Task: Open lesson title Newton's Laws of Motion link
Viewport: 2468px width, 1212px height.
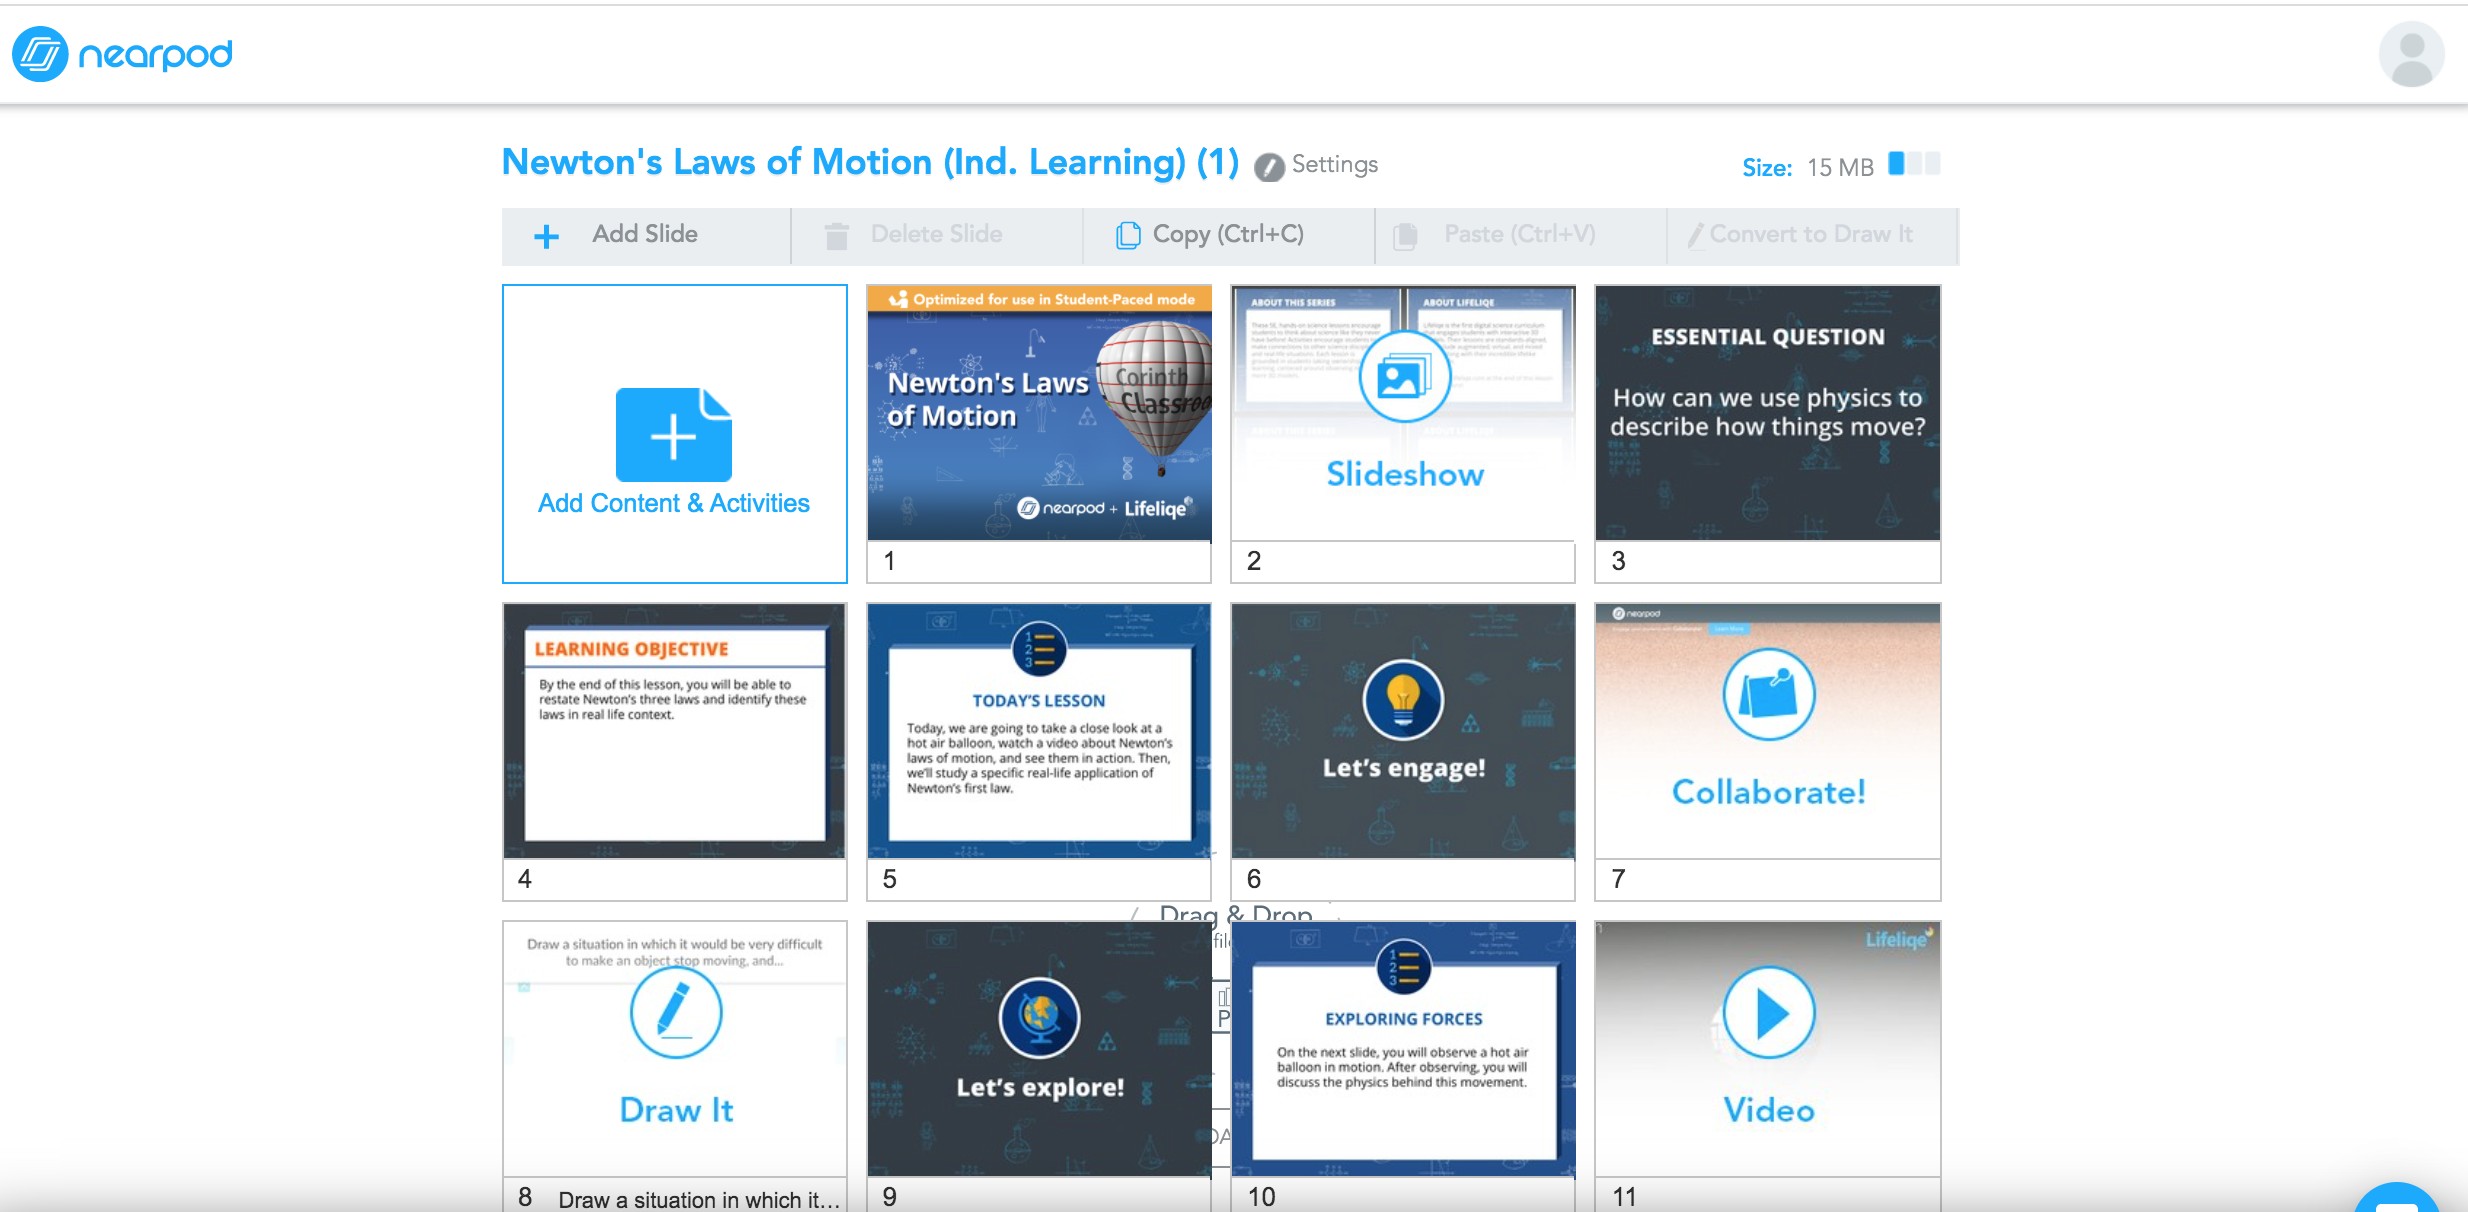Action: [x=869, y=162]
